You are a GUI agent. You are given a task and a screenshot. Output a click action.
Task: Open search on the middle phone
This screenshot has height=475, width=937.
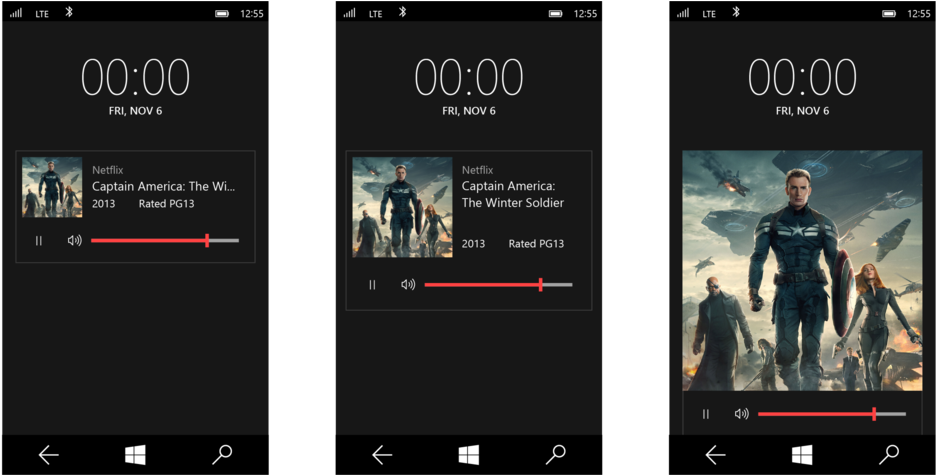pyautogui.click(x=556, y=455)
